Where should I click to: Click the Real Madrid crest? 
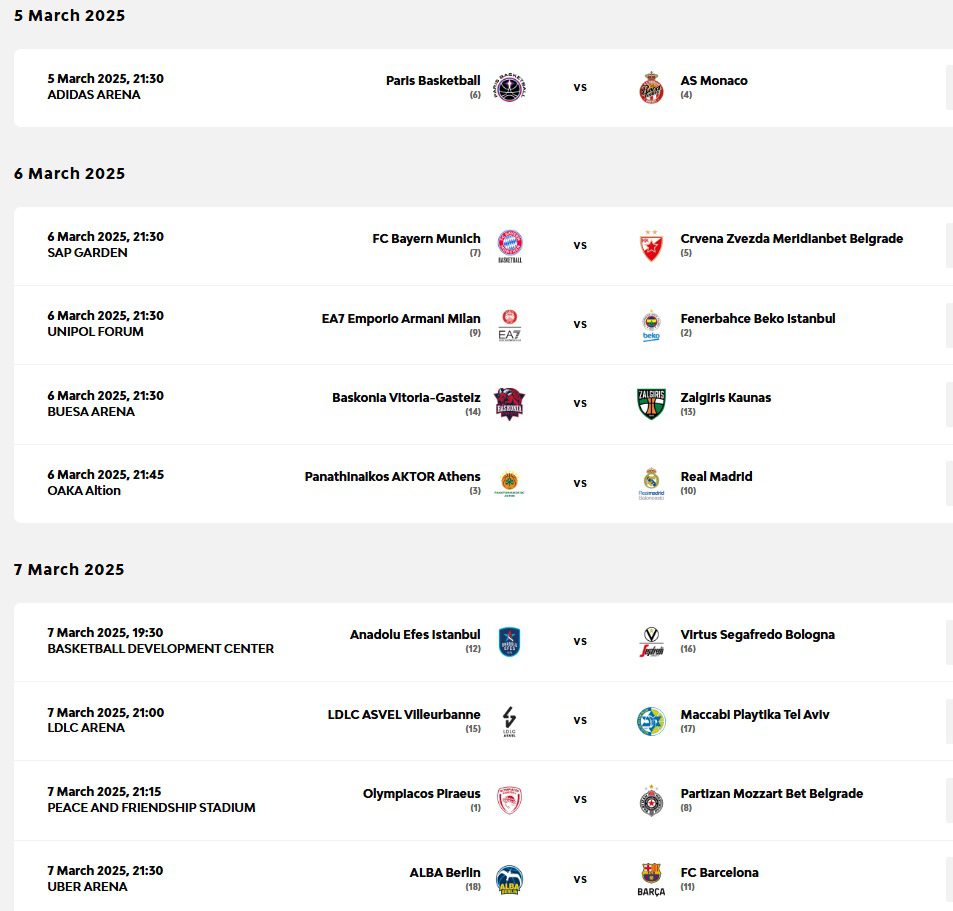651,483
